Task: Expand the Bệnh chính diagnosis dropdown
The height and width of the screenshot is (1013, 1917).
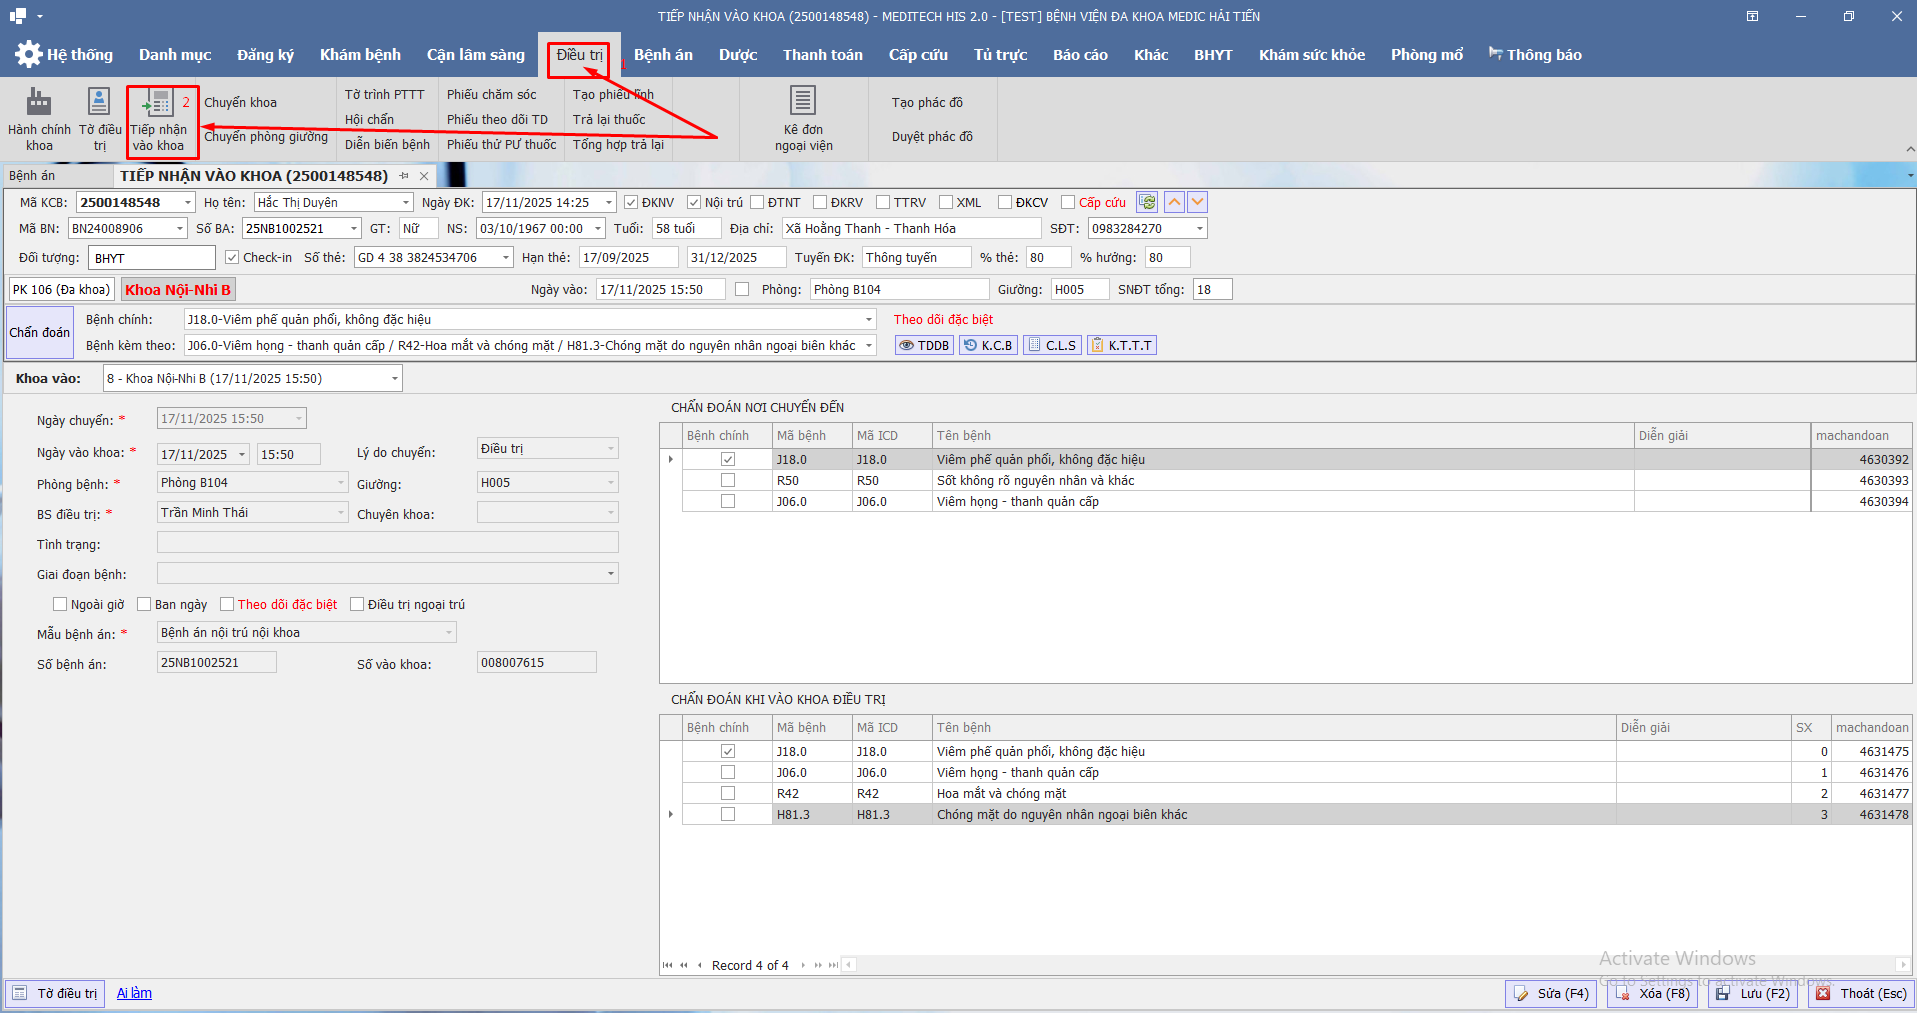Action: (x=868, y=320)
